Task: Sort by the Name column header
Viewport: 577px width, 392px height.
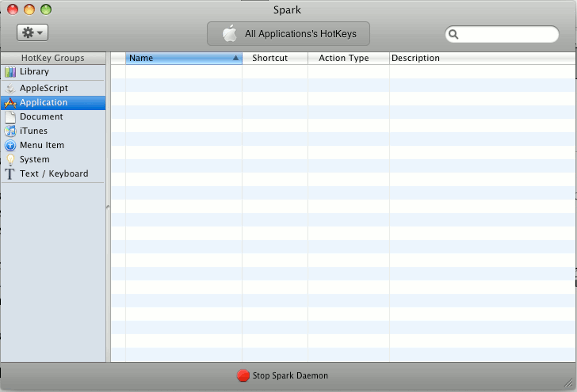Action: (184, 58)
